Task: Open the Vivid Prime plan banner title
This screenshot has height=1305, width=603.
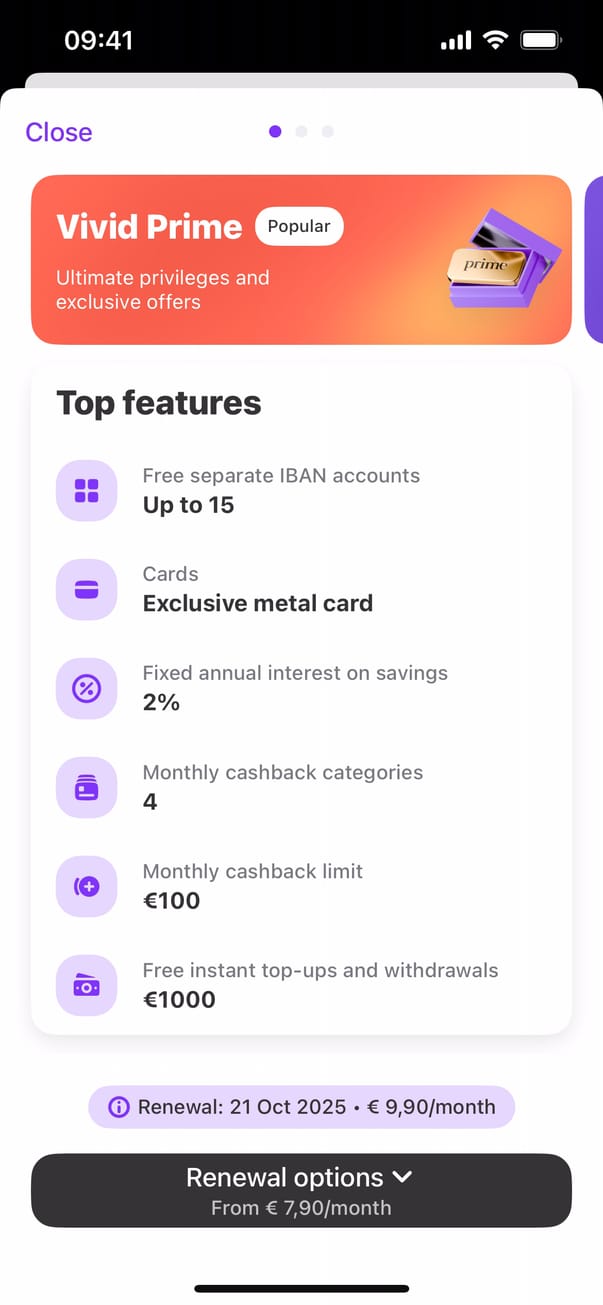Action: tap(149, 227)
